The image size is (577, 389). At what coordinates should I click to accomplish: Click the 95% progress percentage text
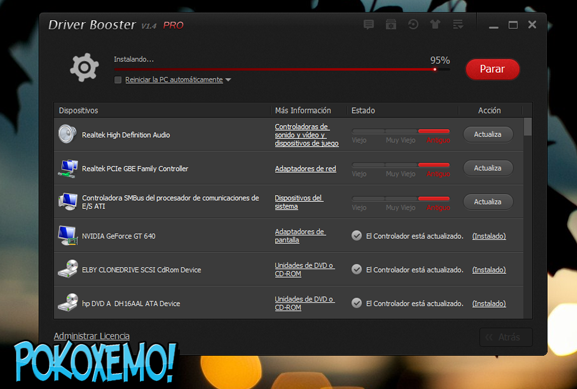(x=440, y=60)
